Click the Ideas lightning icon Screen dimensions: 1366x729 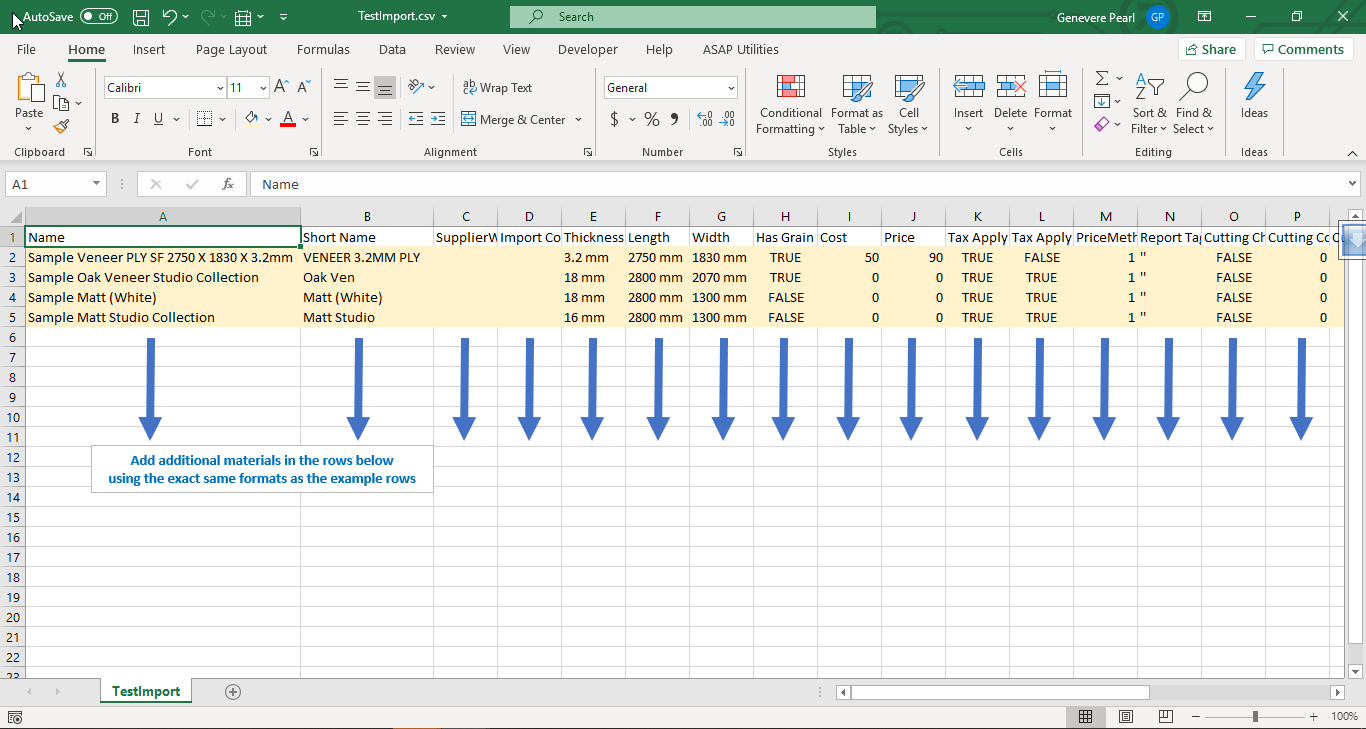pos(1254,88)
